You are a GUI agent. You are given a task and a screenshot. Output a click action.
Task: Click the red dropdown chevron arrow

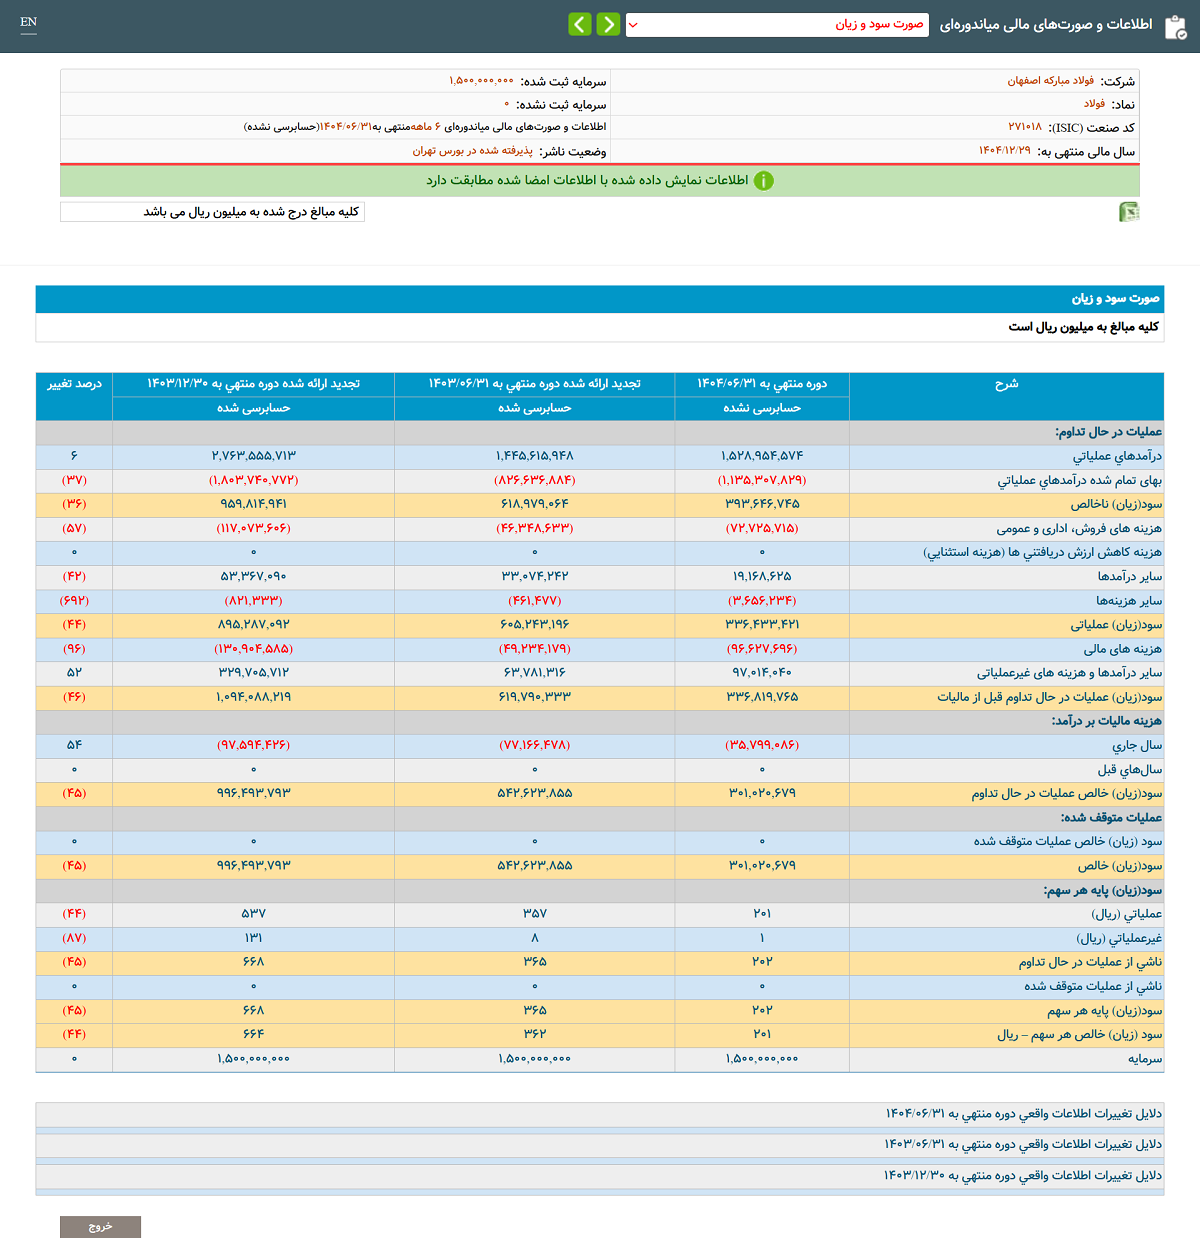click(x=633, y=25)
